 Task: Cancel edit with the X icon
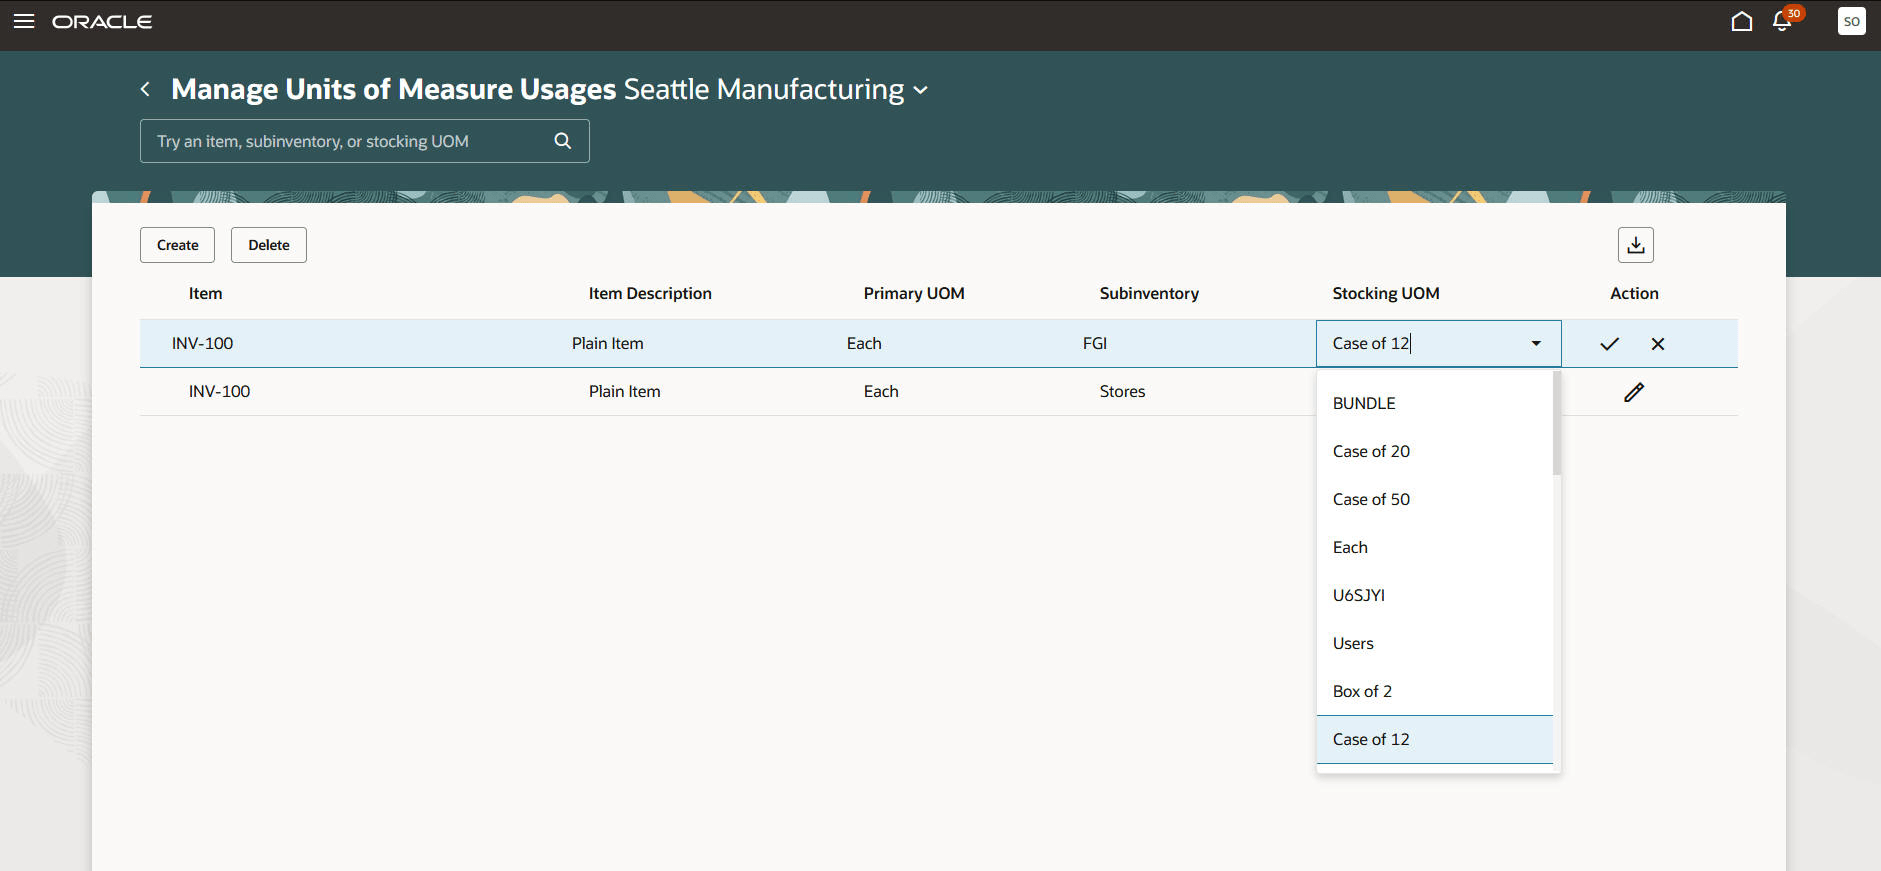pos(1658,344)
